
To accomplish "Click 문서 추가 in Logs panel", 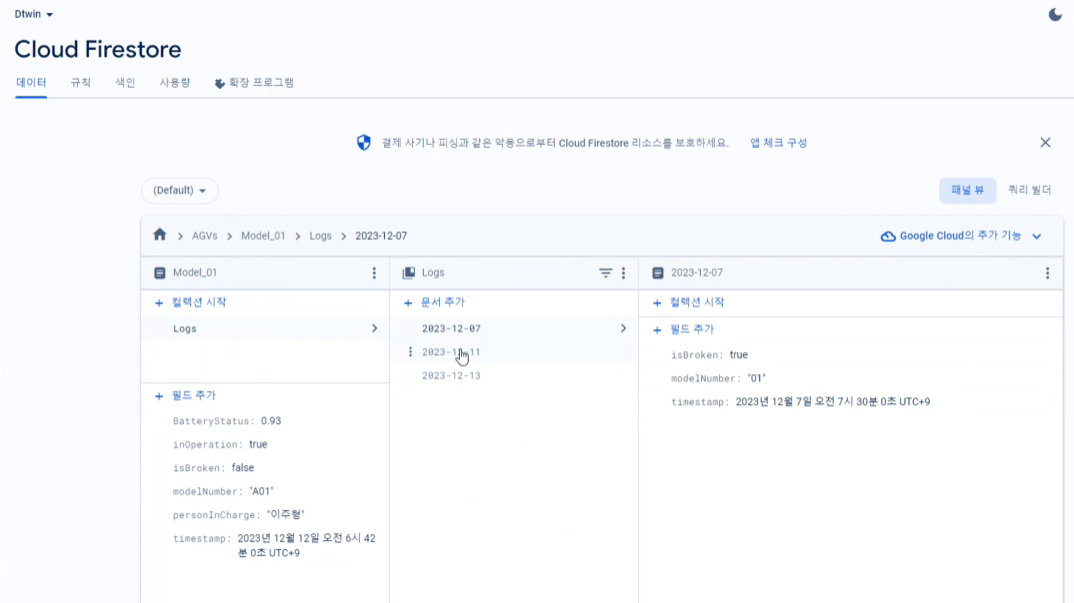I will (442, 302).
